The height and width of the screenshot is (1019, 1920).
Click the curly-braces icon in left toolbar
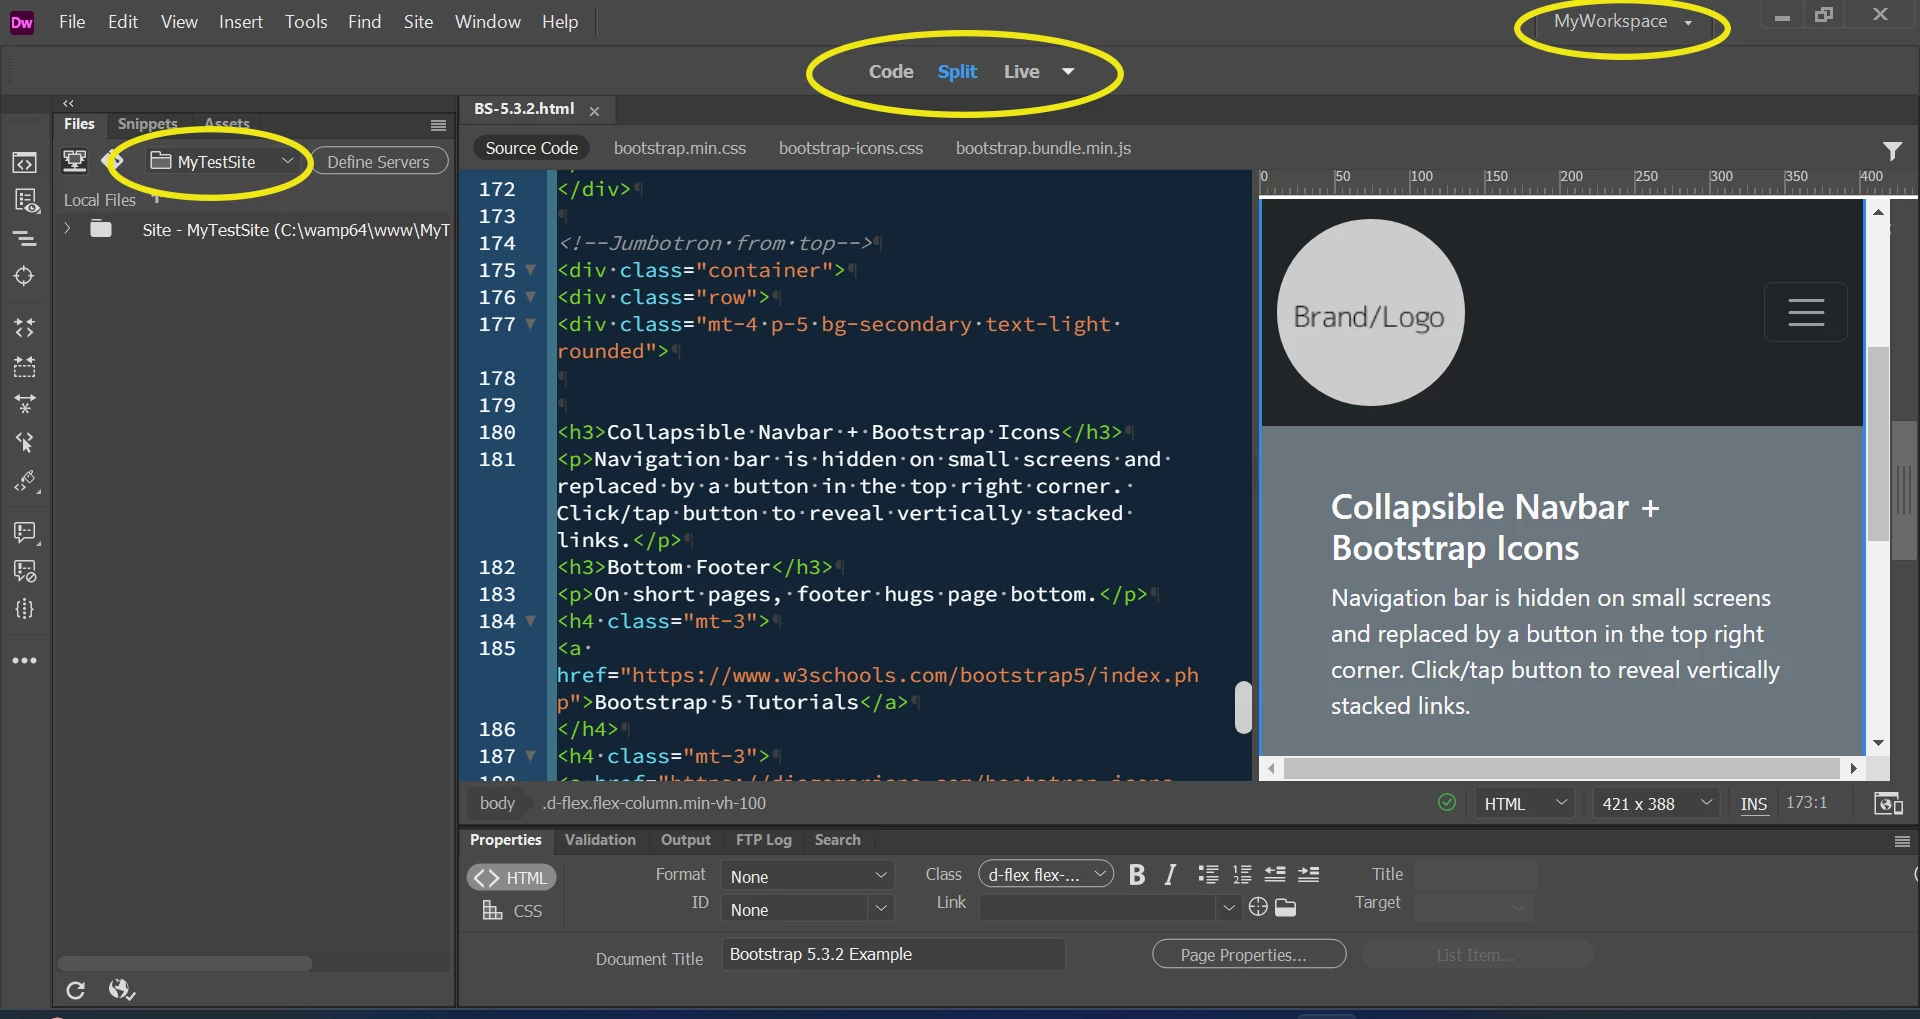point(24,609)
